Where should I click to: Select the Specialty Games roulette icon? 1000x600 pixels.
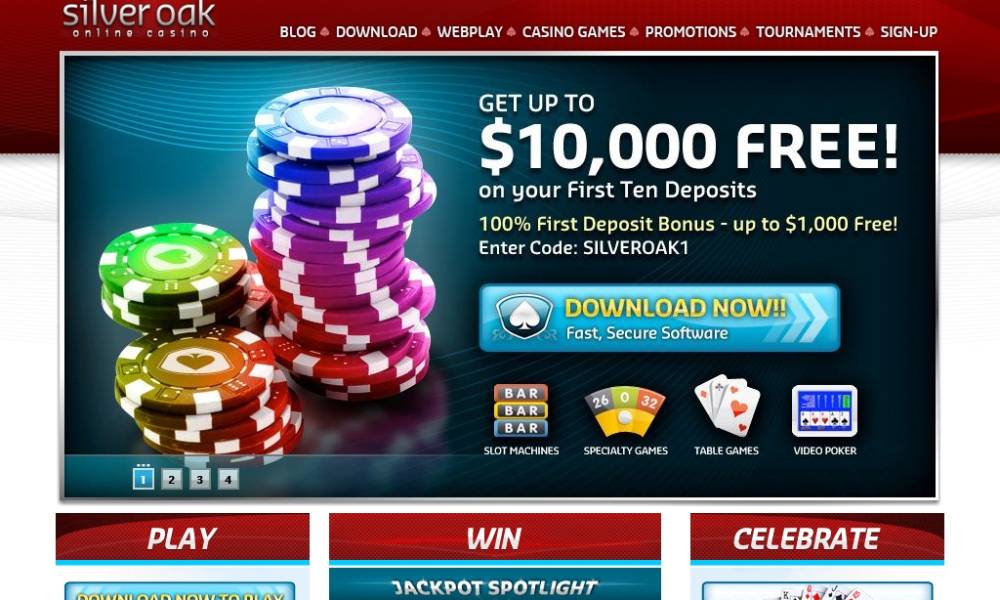(625, 411)
